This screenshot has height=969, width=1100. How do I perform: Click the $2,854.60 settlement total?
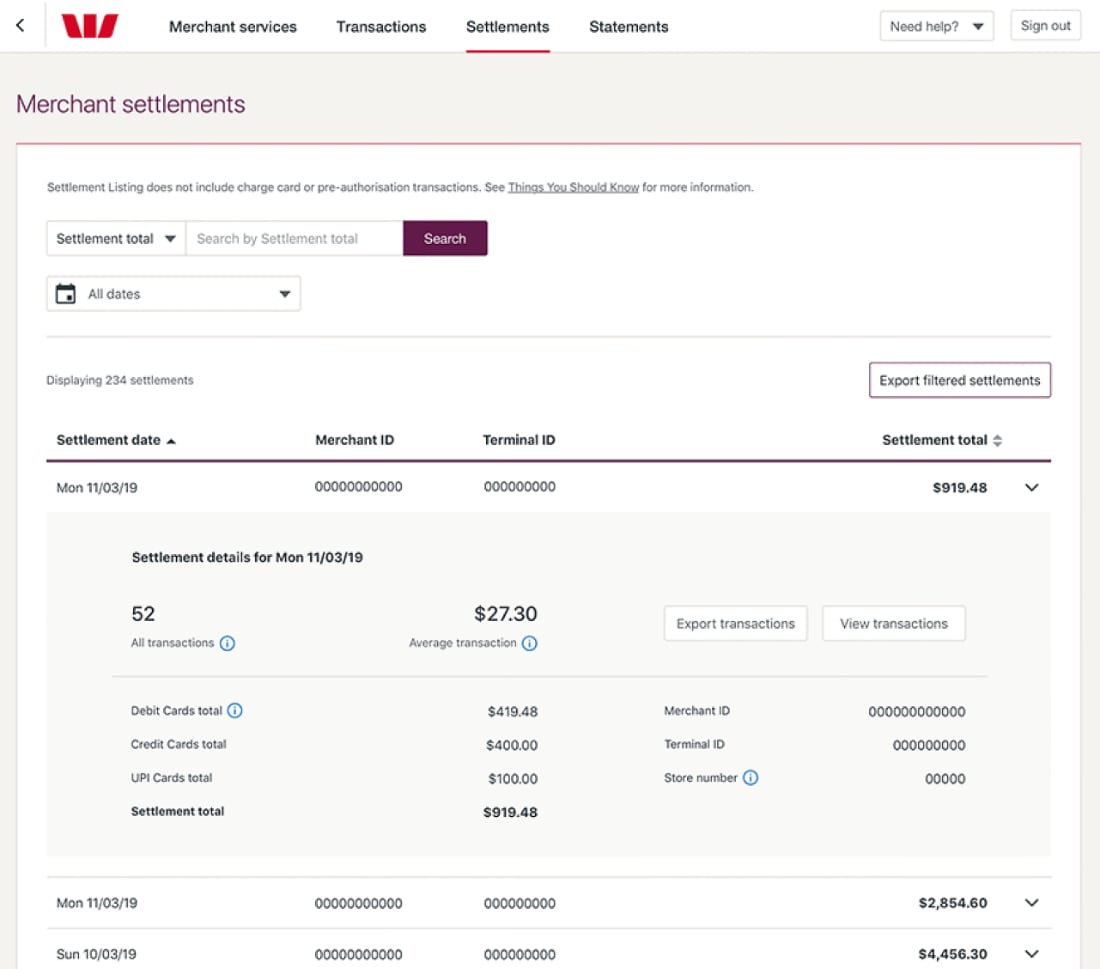point(953,903)
